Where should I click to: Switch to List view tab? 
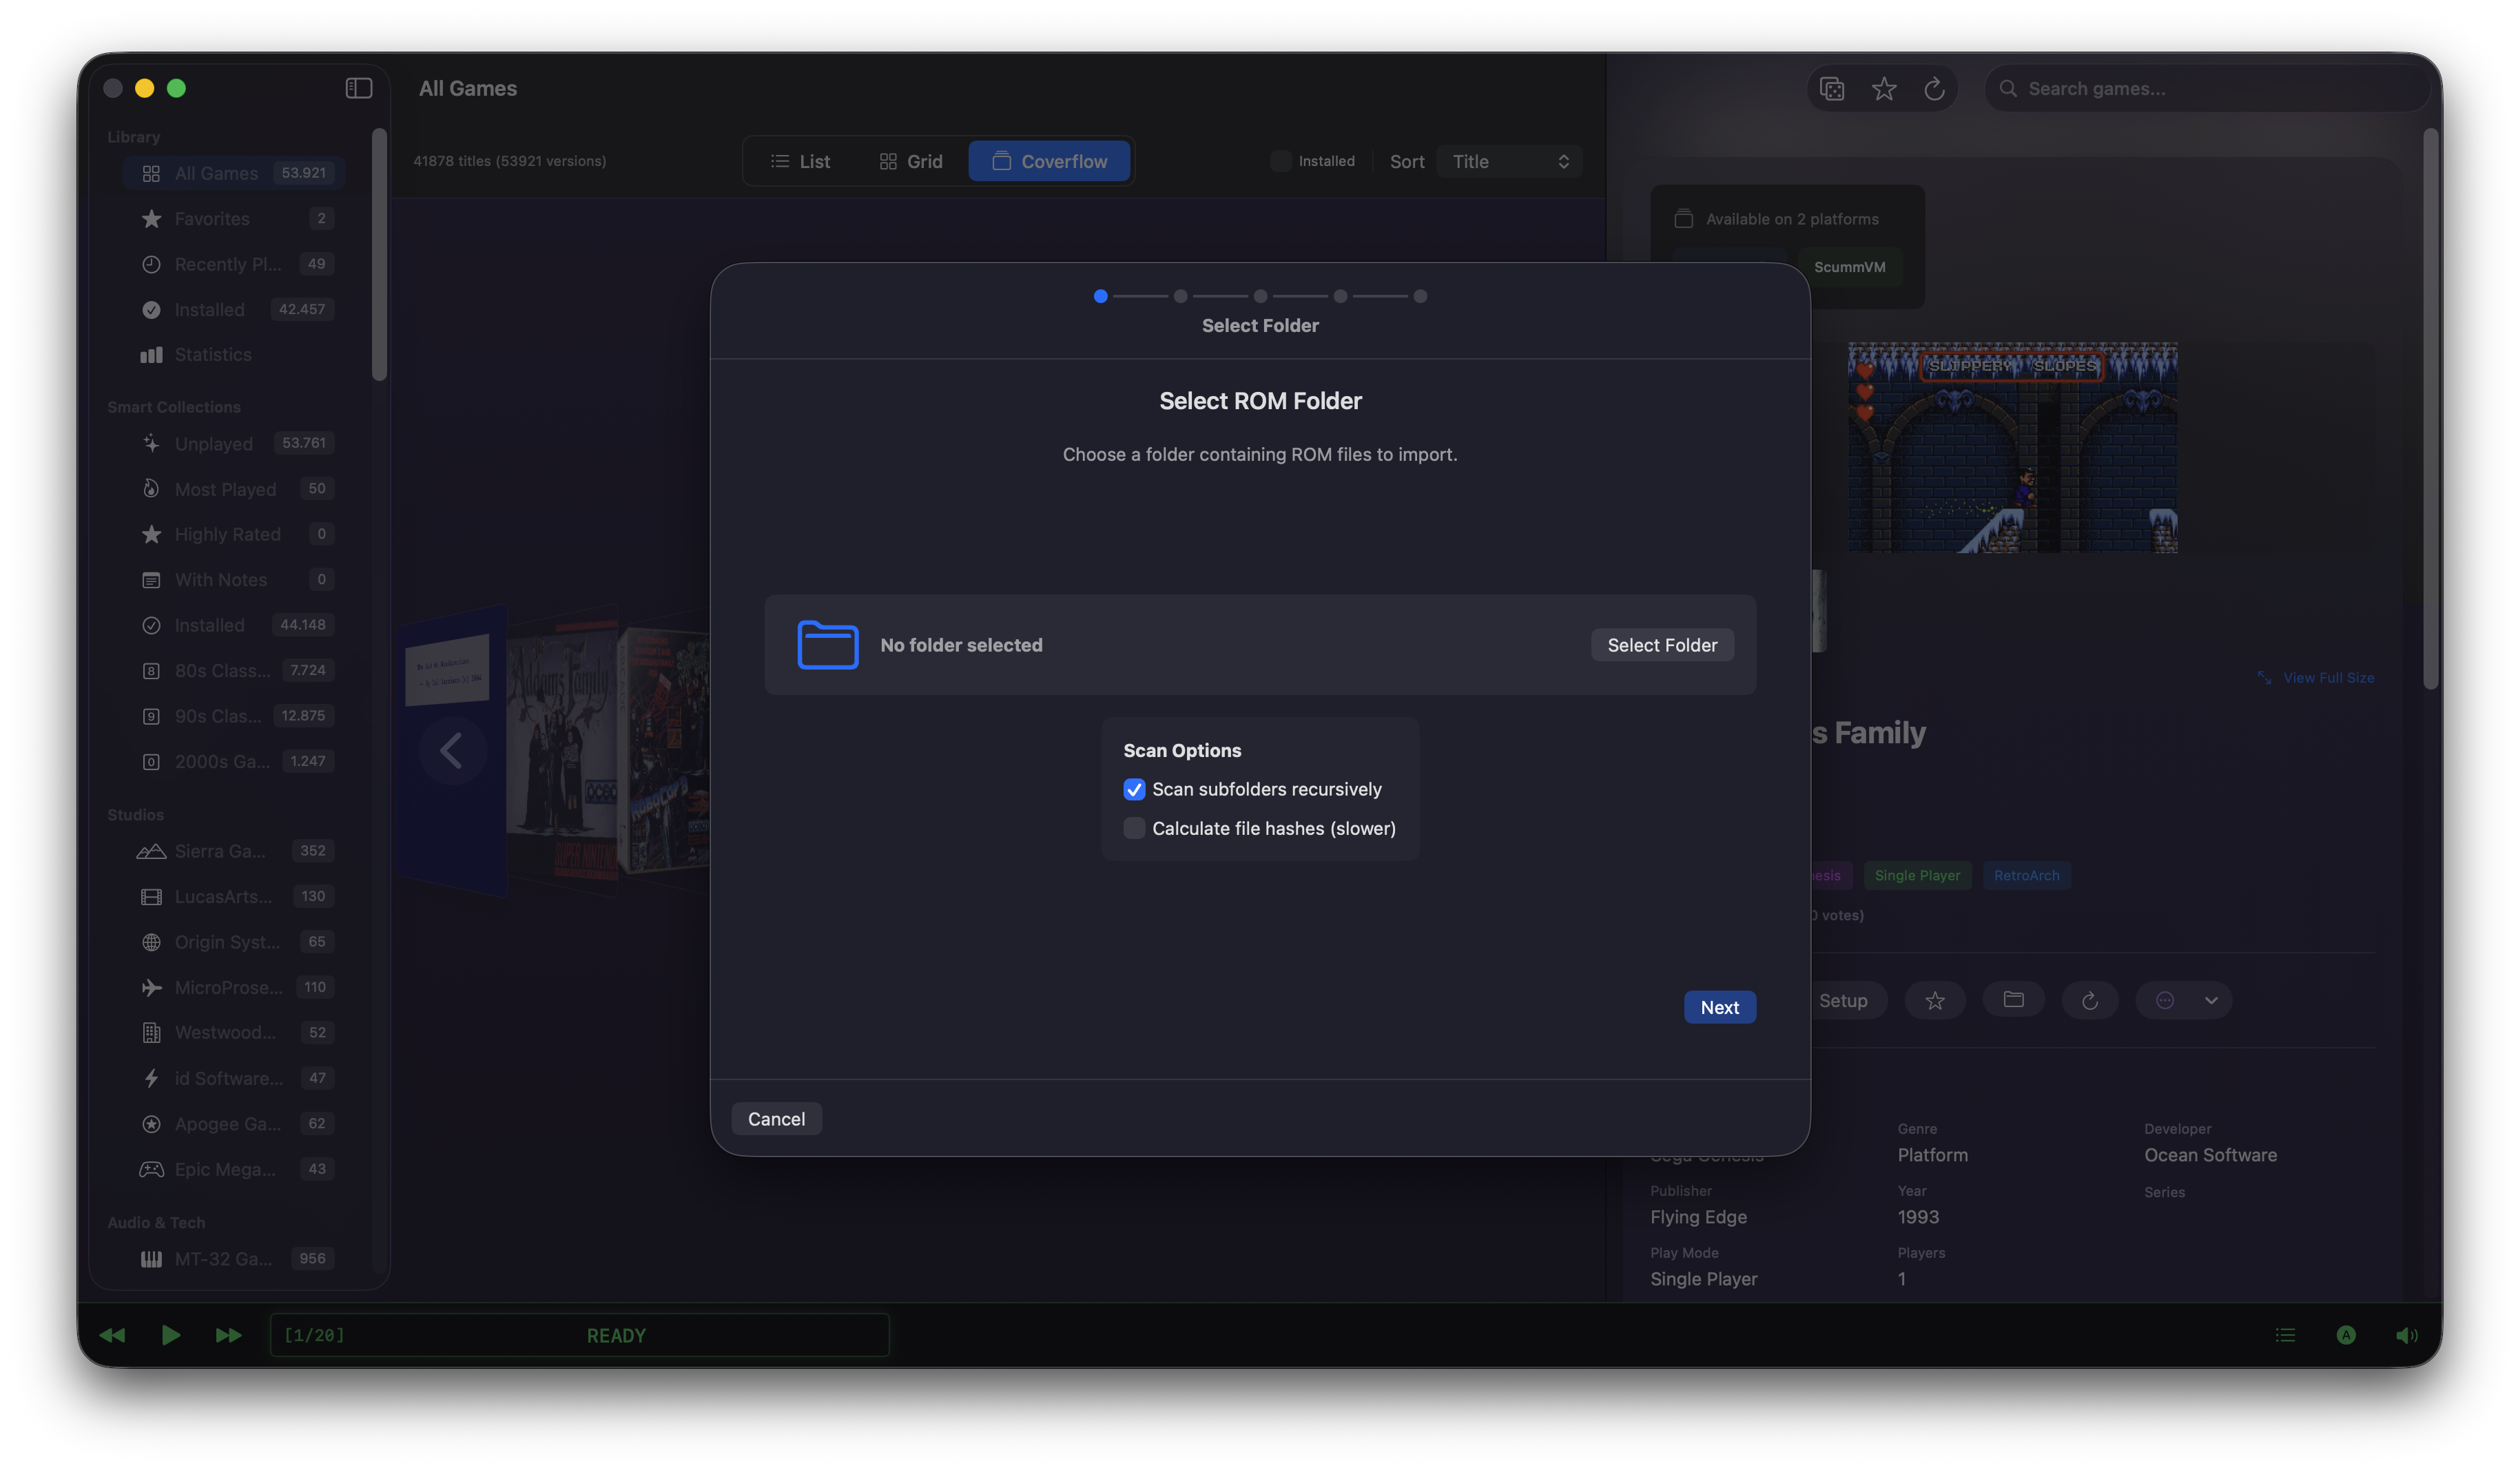[x=800, y=161]
